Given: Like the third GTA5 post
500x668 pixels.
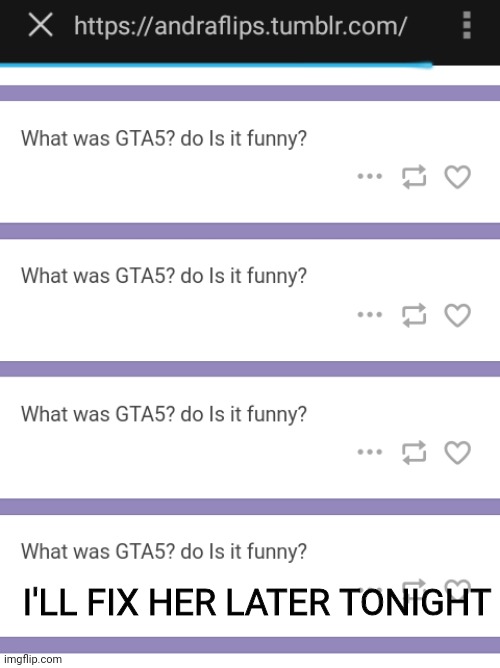Looking at the screenshot, I should click(457, 452).
